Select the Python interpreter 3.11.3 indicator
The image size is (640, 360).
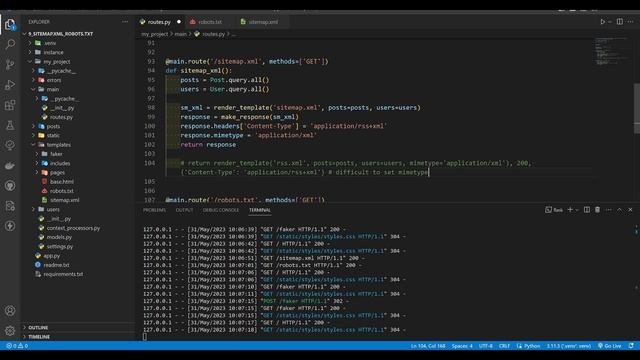[569, 346]
